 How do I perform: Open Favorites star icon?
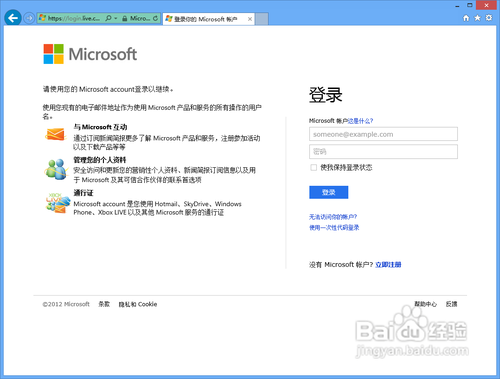tap(477, 18)
